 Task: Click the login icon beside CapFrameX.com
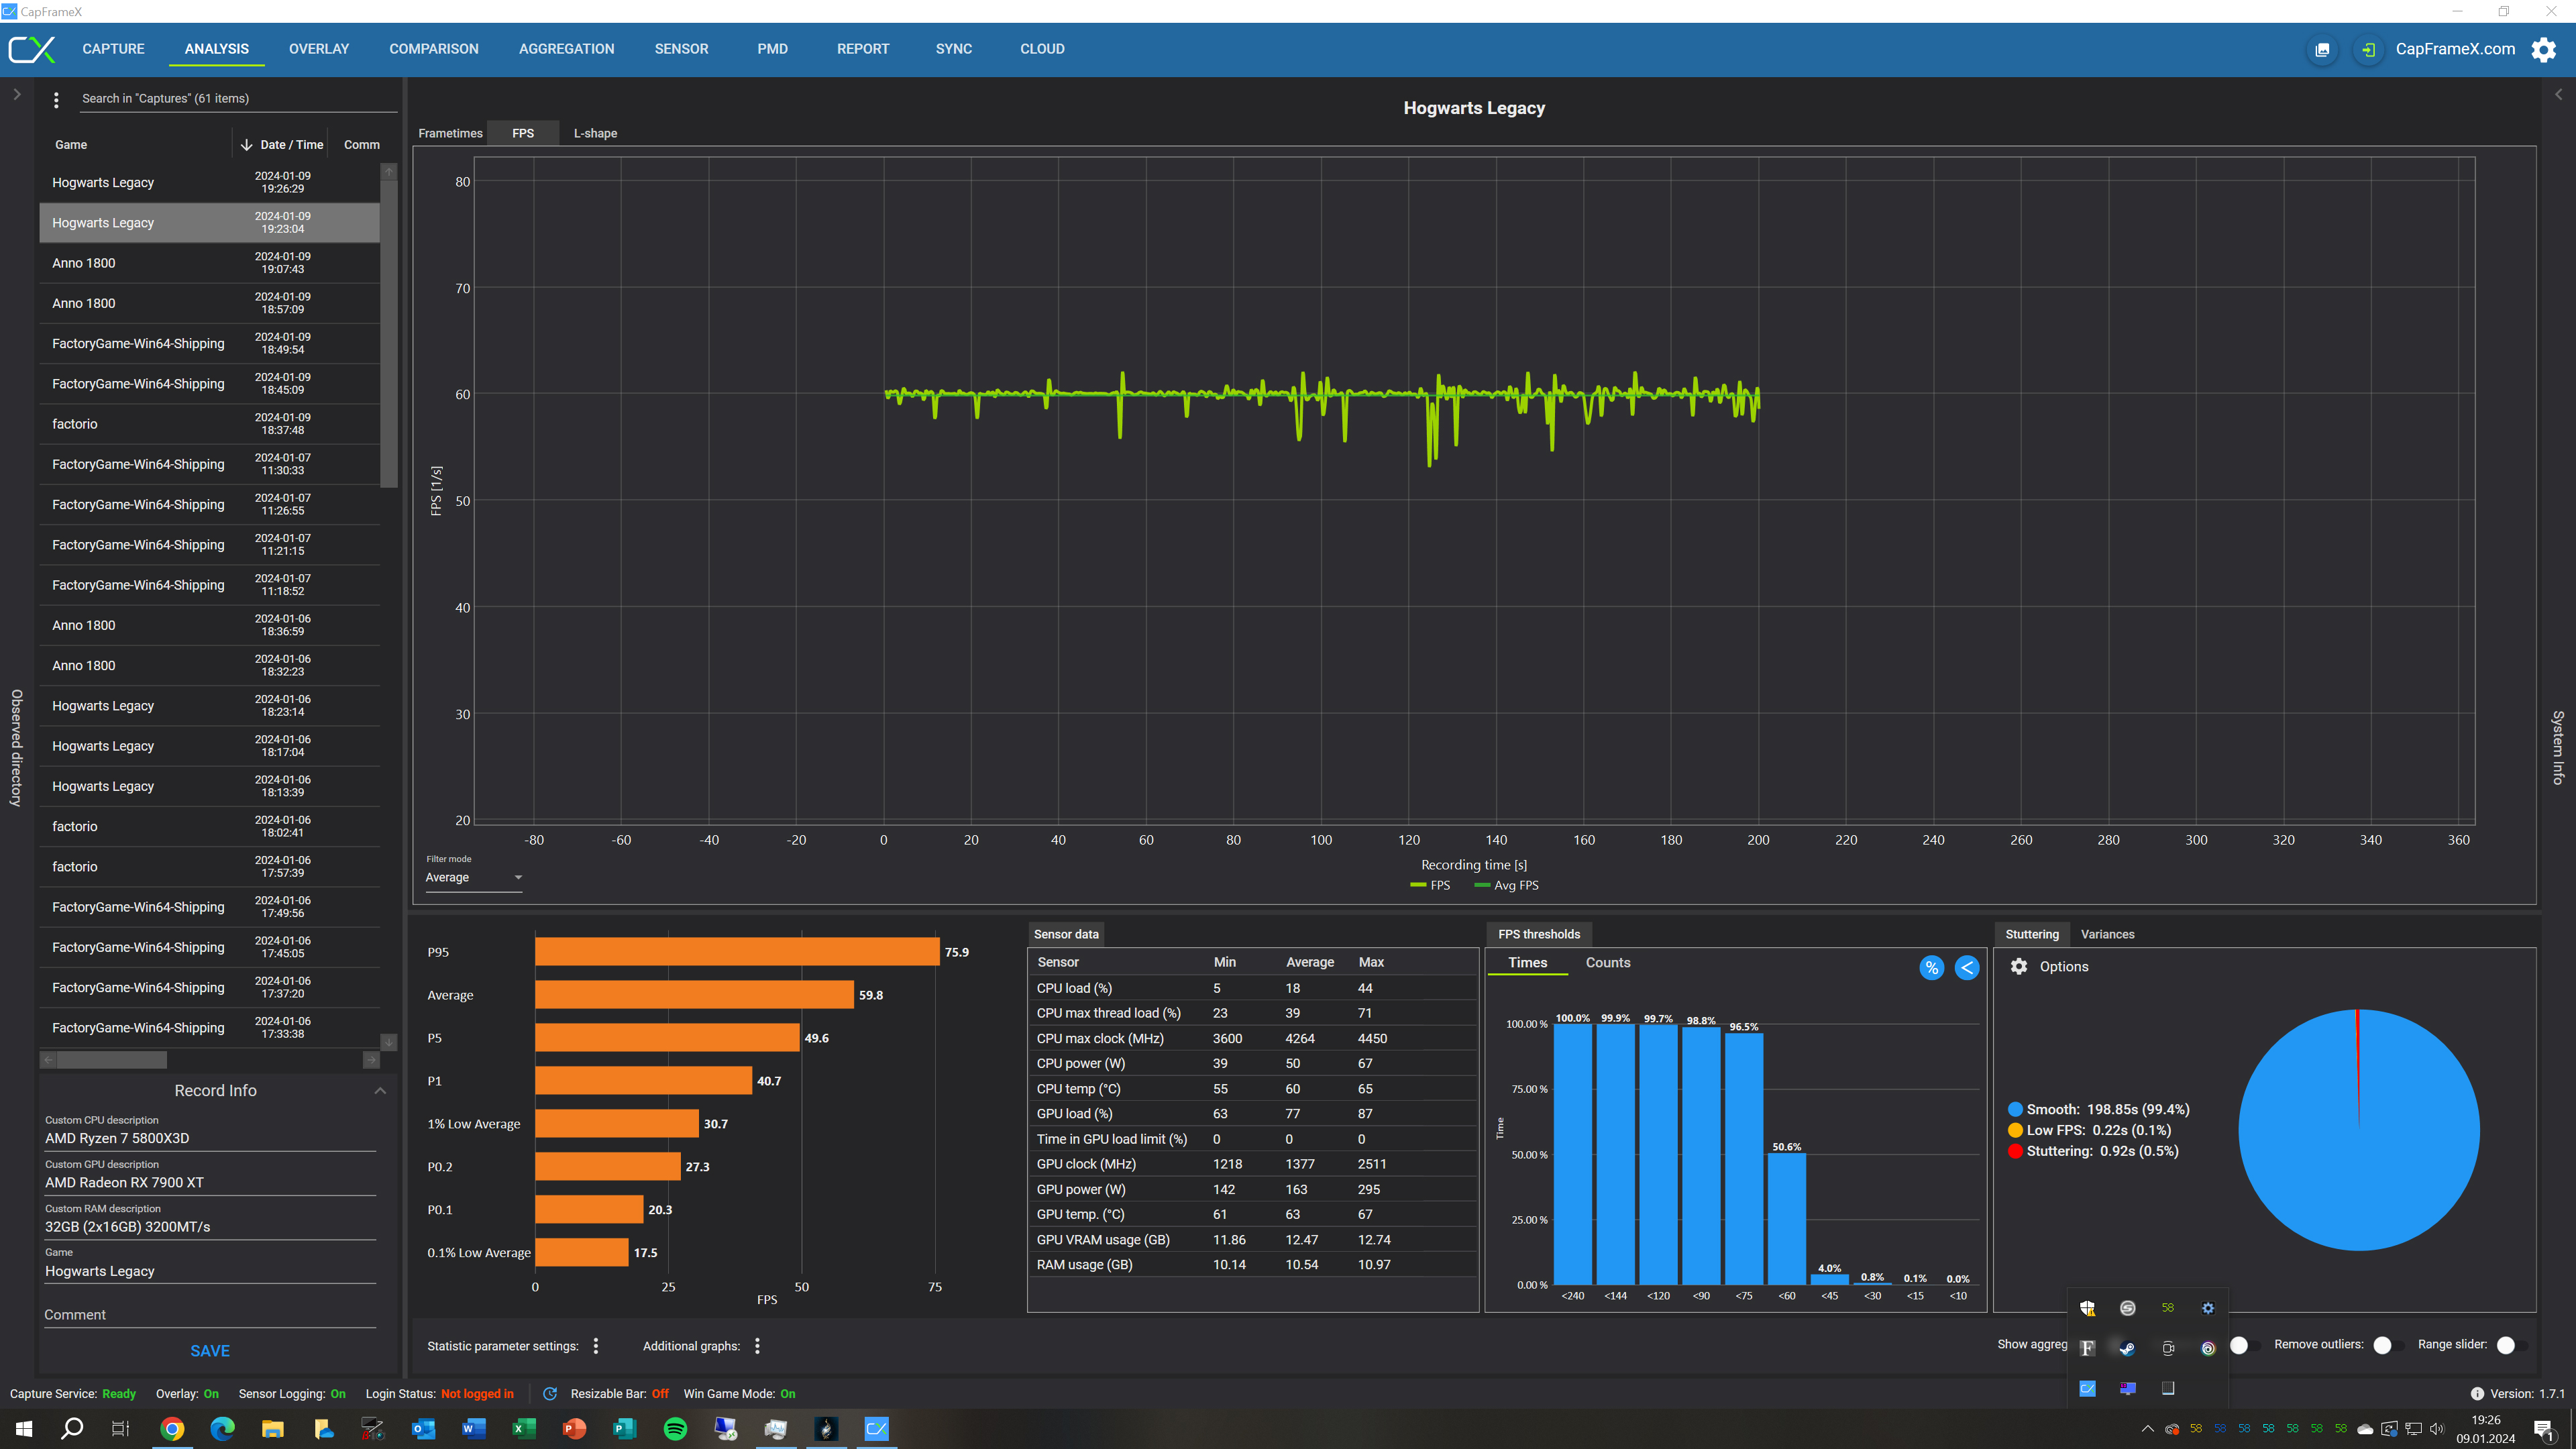click(2368, 49)
